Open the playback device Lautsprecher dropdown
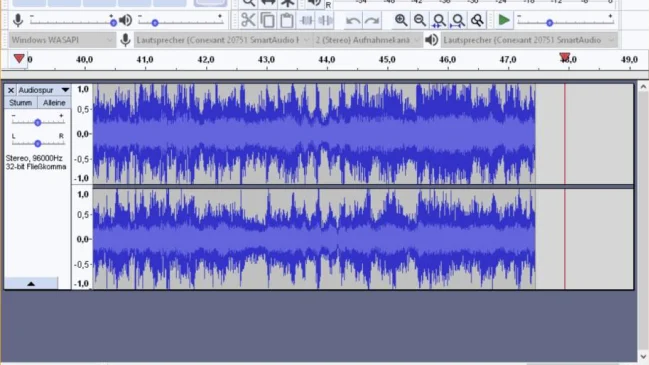This screenshot has height=365, width=649. point(529,40)
